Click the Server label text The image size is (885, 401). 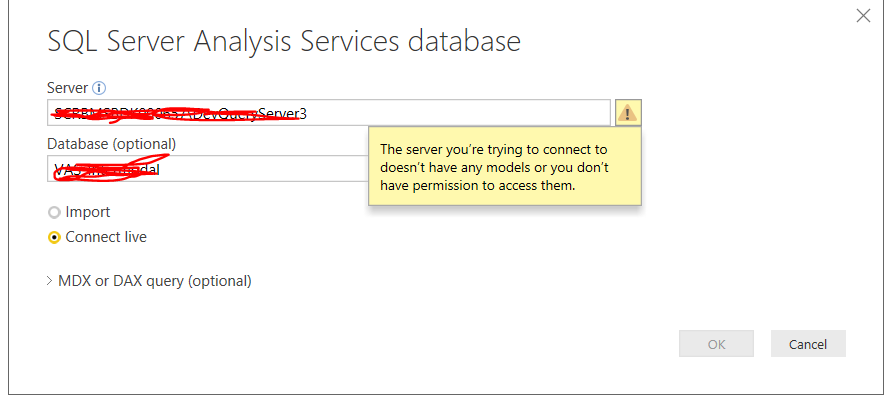coord(68,88)
